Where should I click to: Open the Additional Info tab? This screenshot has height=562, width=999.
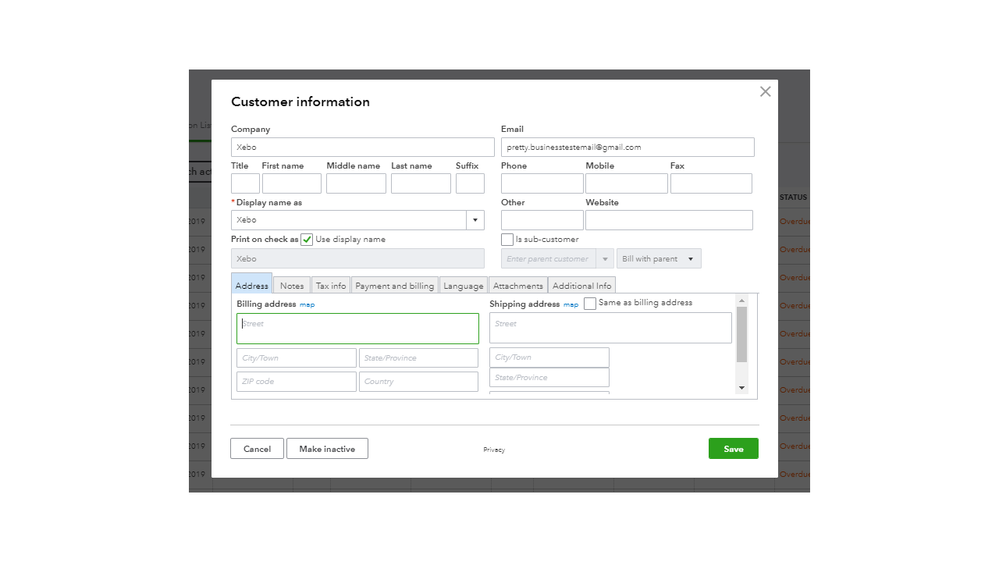[x=582, y=285]
